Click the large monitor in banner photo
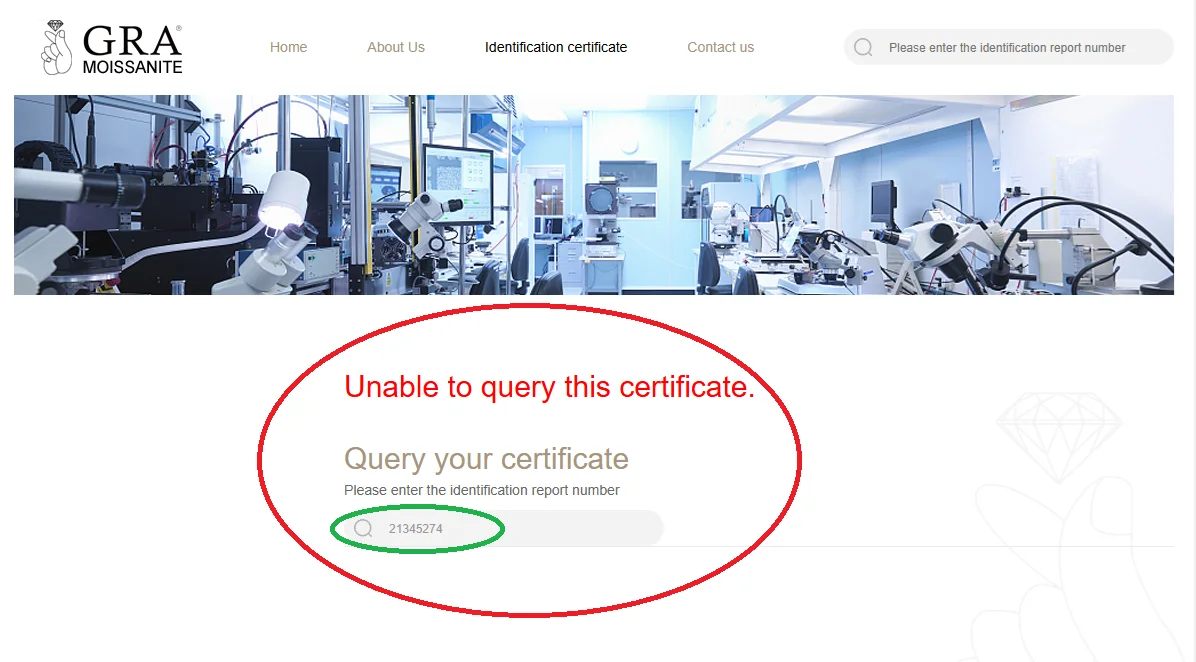Screen dimensions: 1196x662 pos(457,183)
